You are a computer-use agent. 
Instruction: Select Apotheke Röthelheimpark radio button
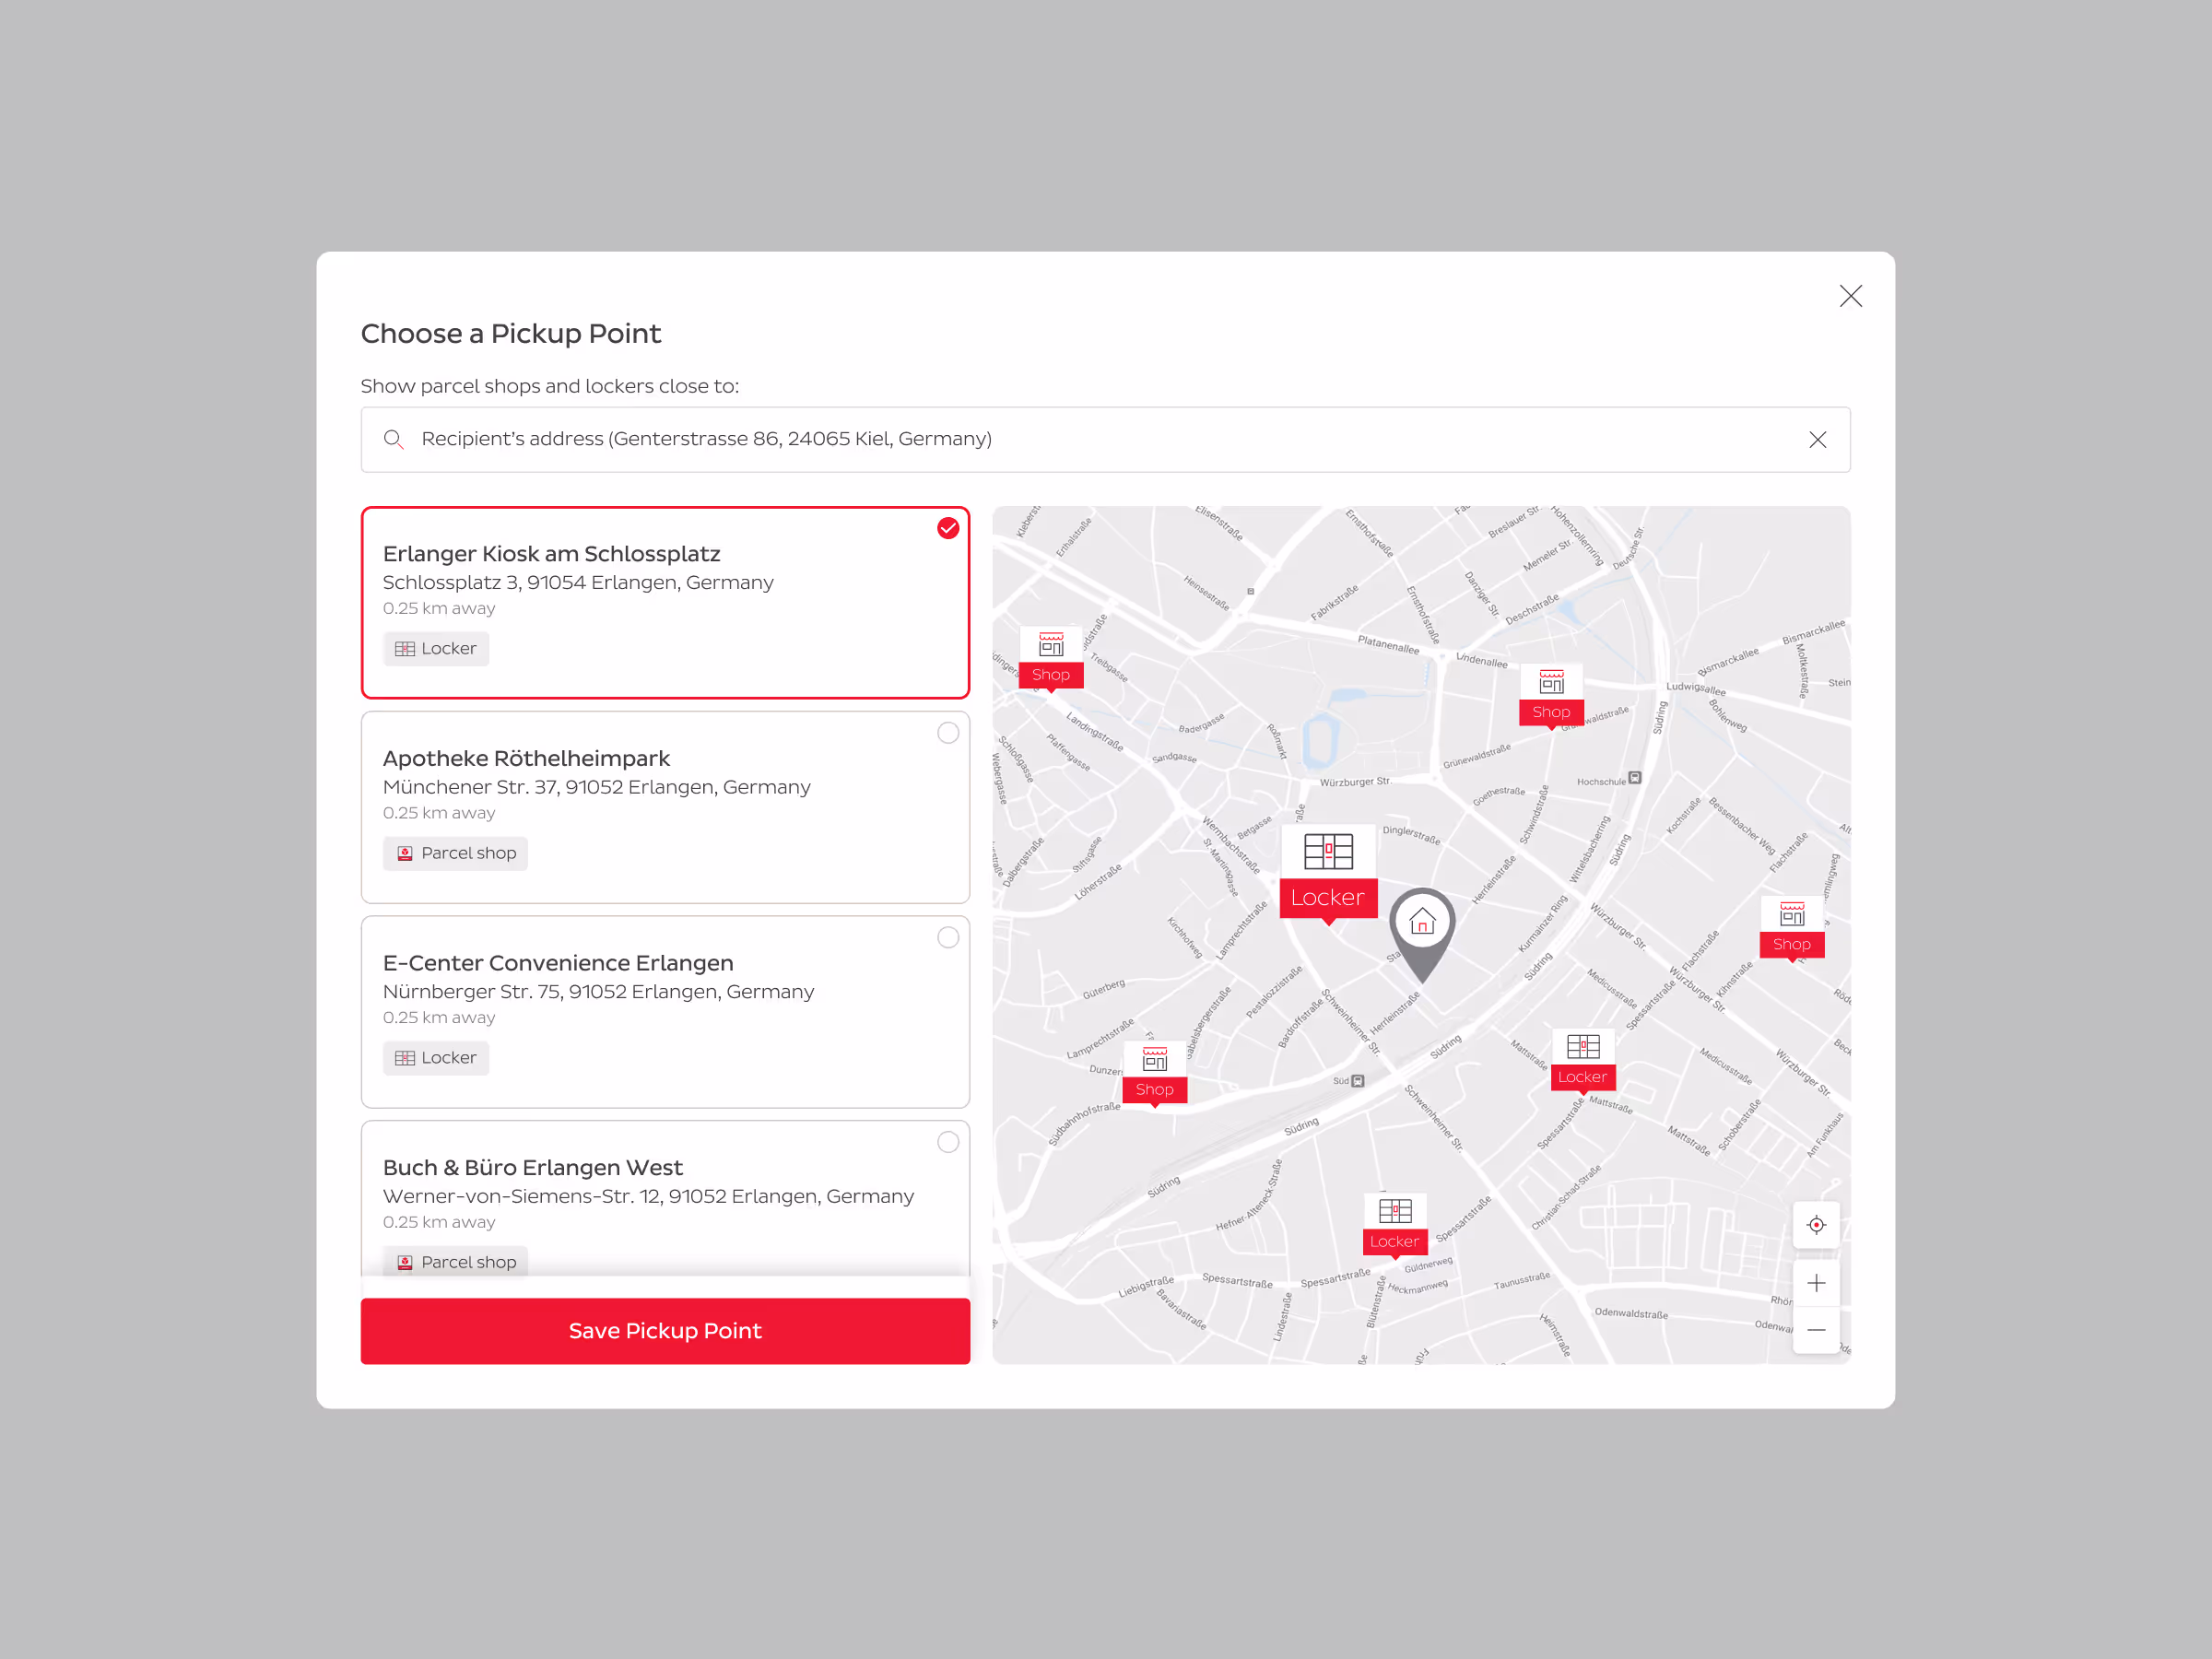[948, 733]
